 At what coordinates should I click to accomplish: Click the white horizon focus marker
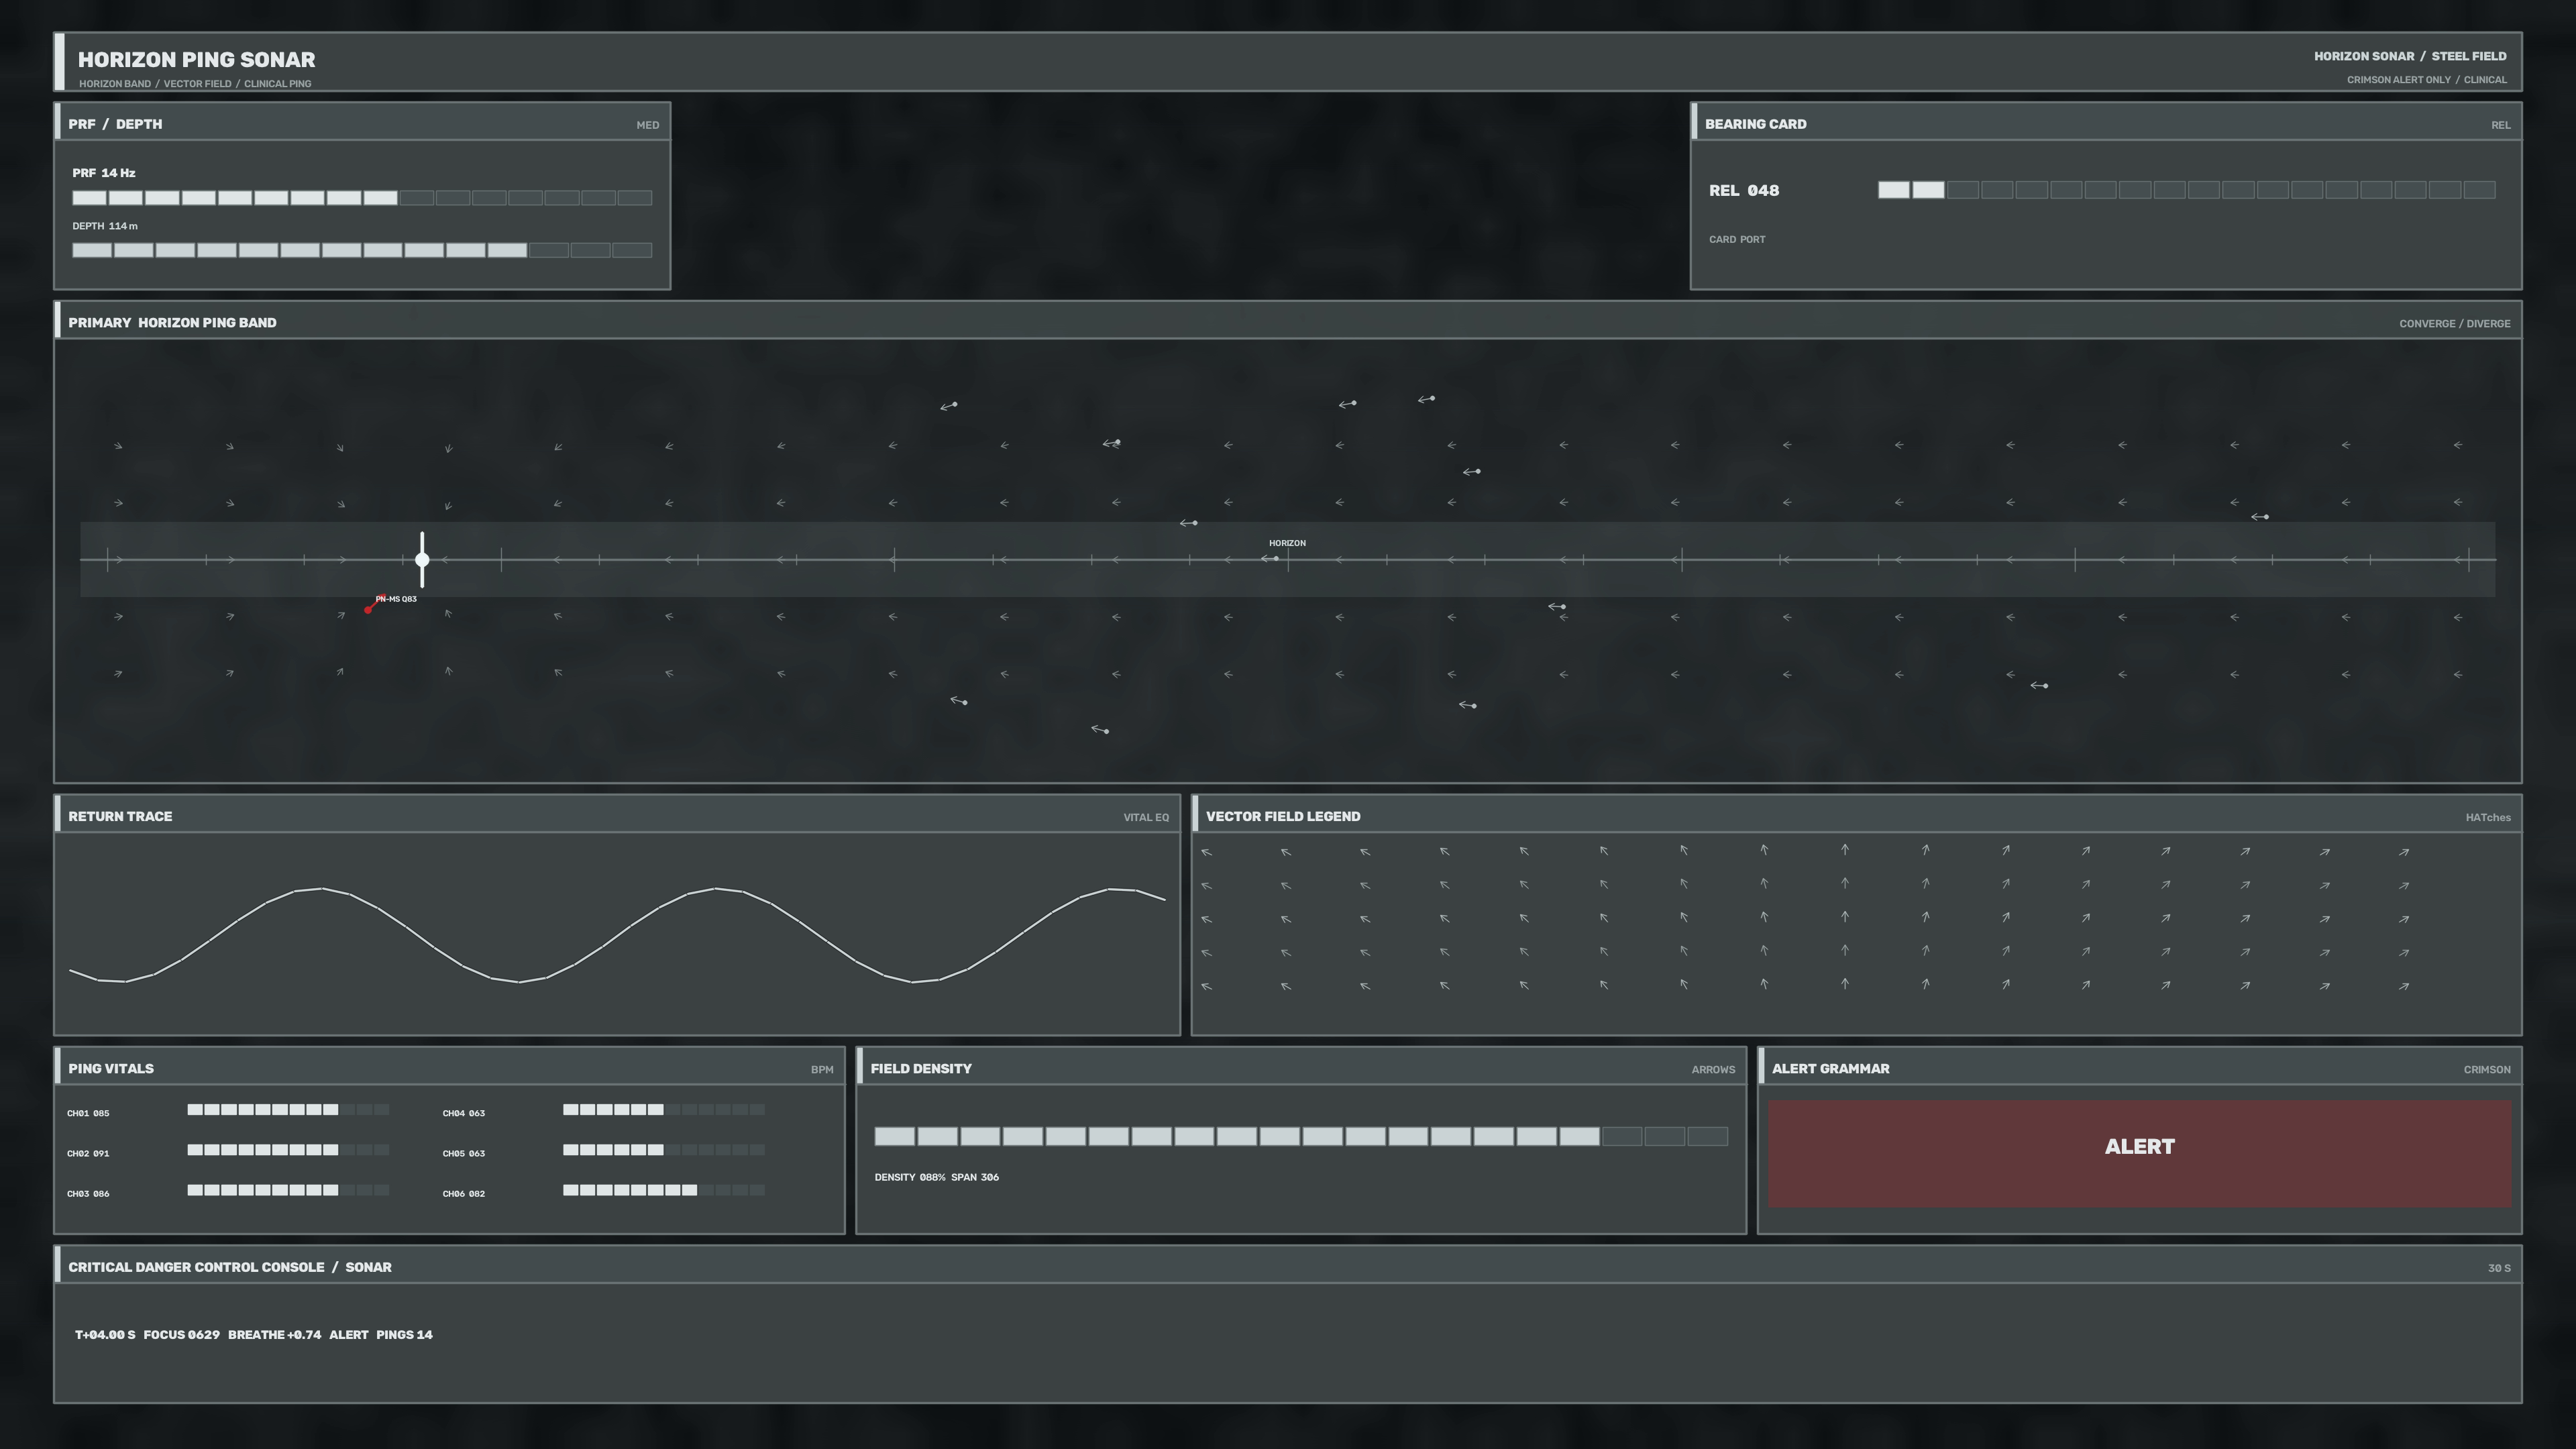[x=422, y=560]
